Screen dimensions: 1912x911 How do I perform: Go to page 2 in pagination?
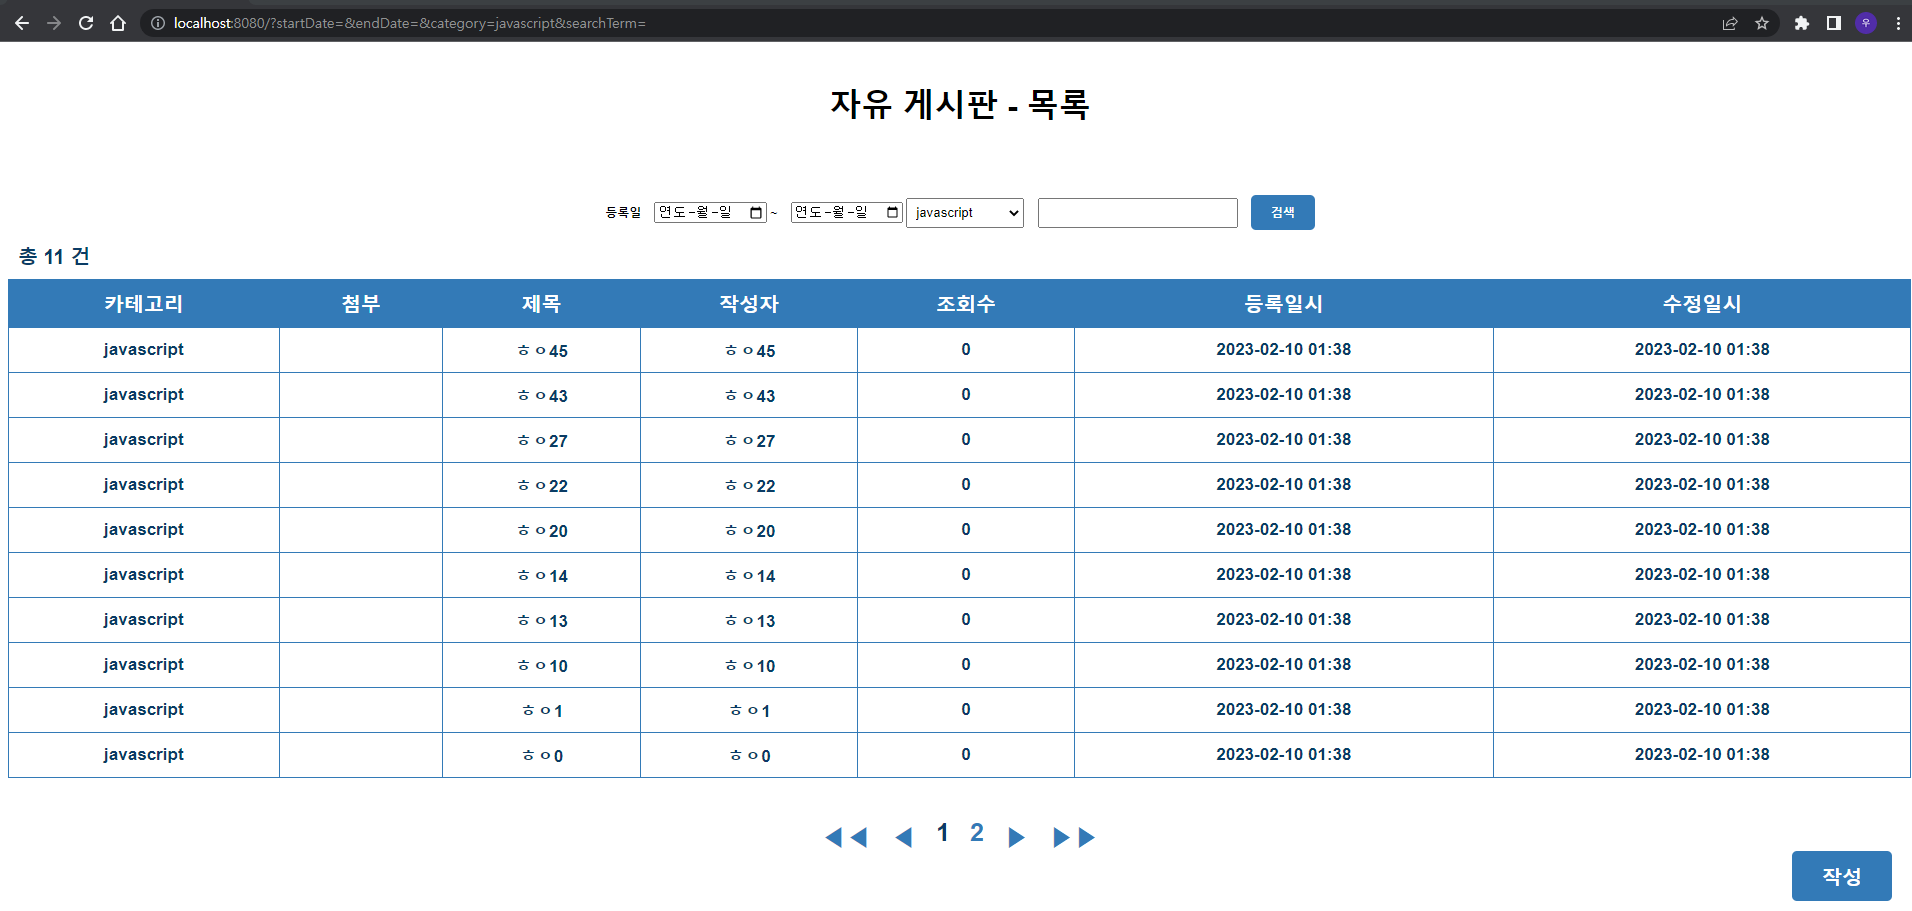[977, 833]
